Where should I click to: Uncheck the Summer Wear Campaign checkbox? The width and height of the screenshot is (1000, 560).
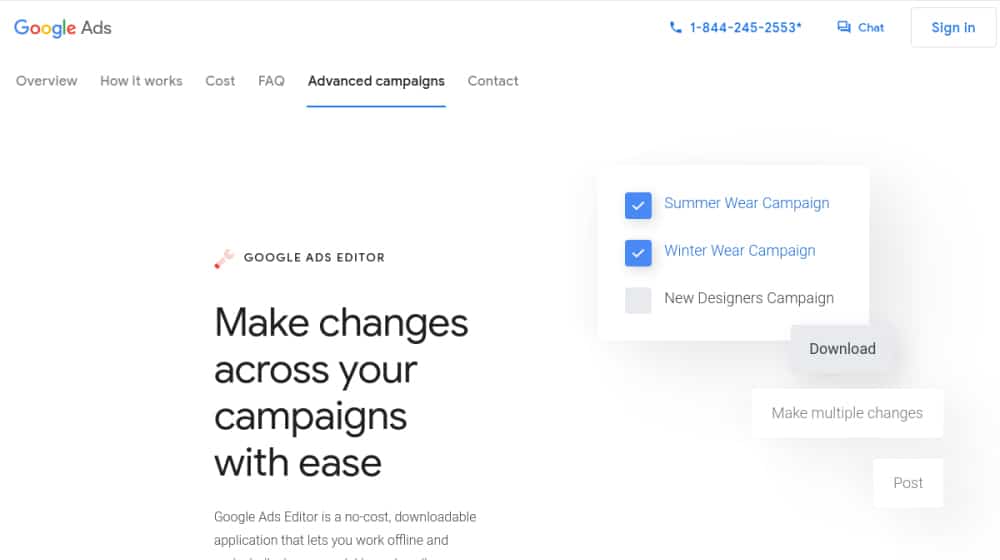(638, 205)
